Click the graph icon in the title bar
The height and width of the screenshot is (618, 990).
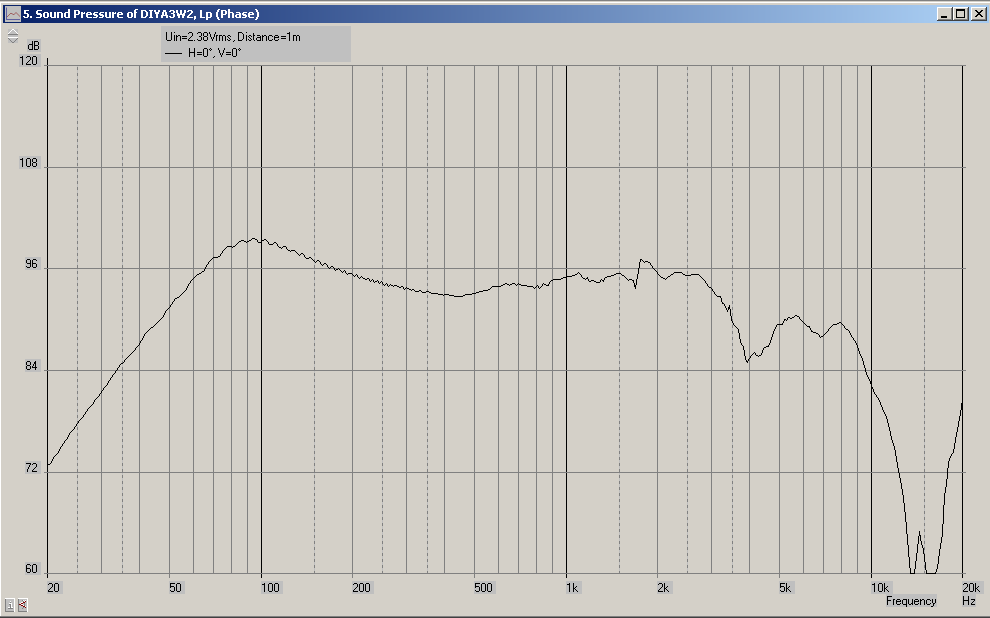pos(12,13)
